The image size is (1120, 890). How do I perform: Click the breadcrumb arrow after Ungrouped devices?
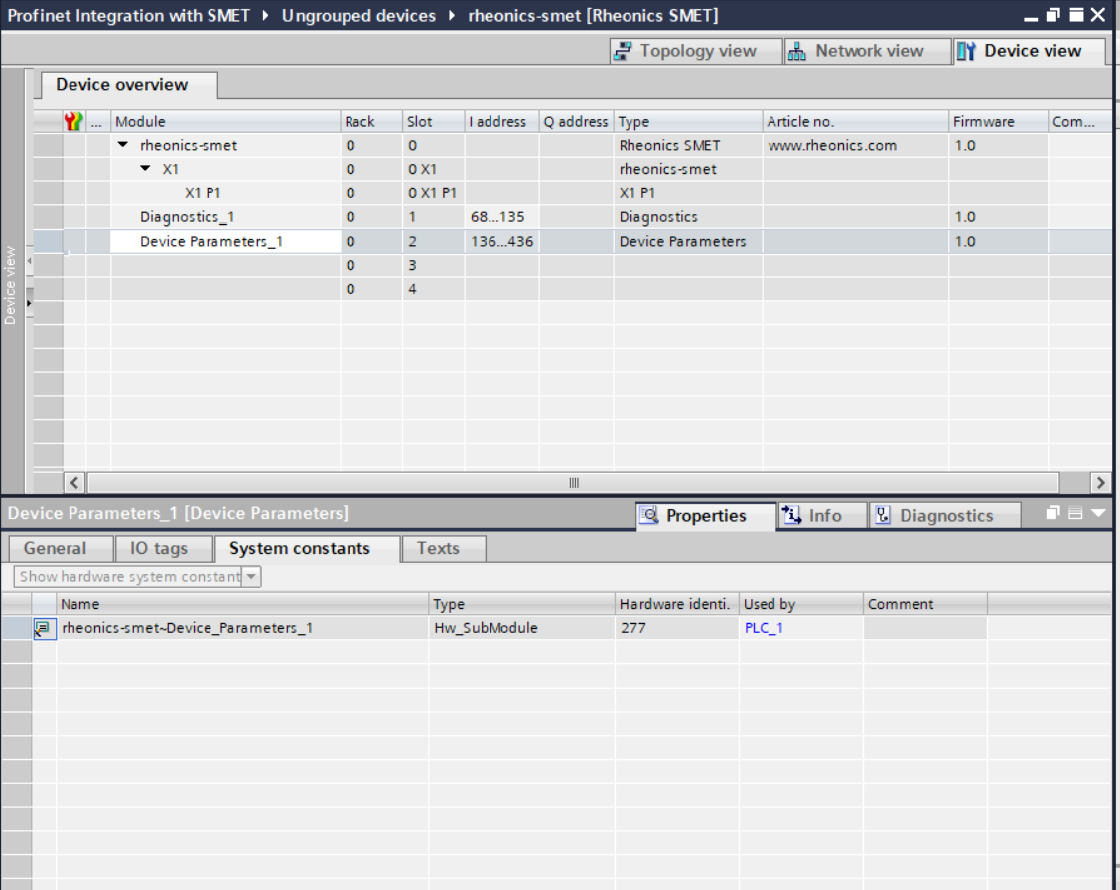[x=452, y=15]
